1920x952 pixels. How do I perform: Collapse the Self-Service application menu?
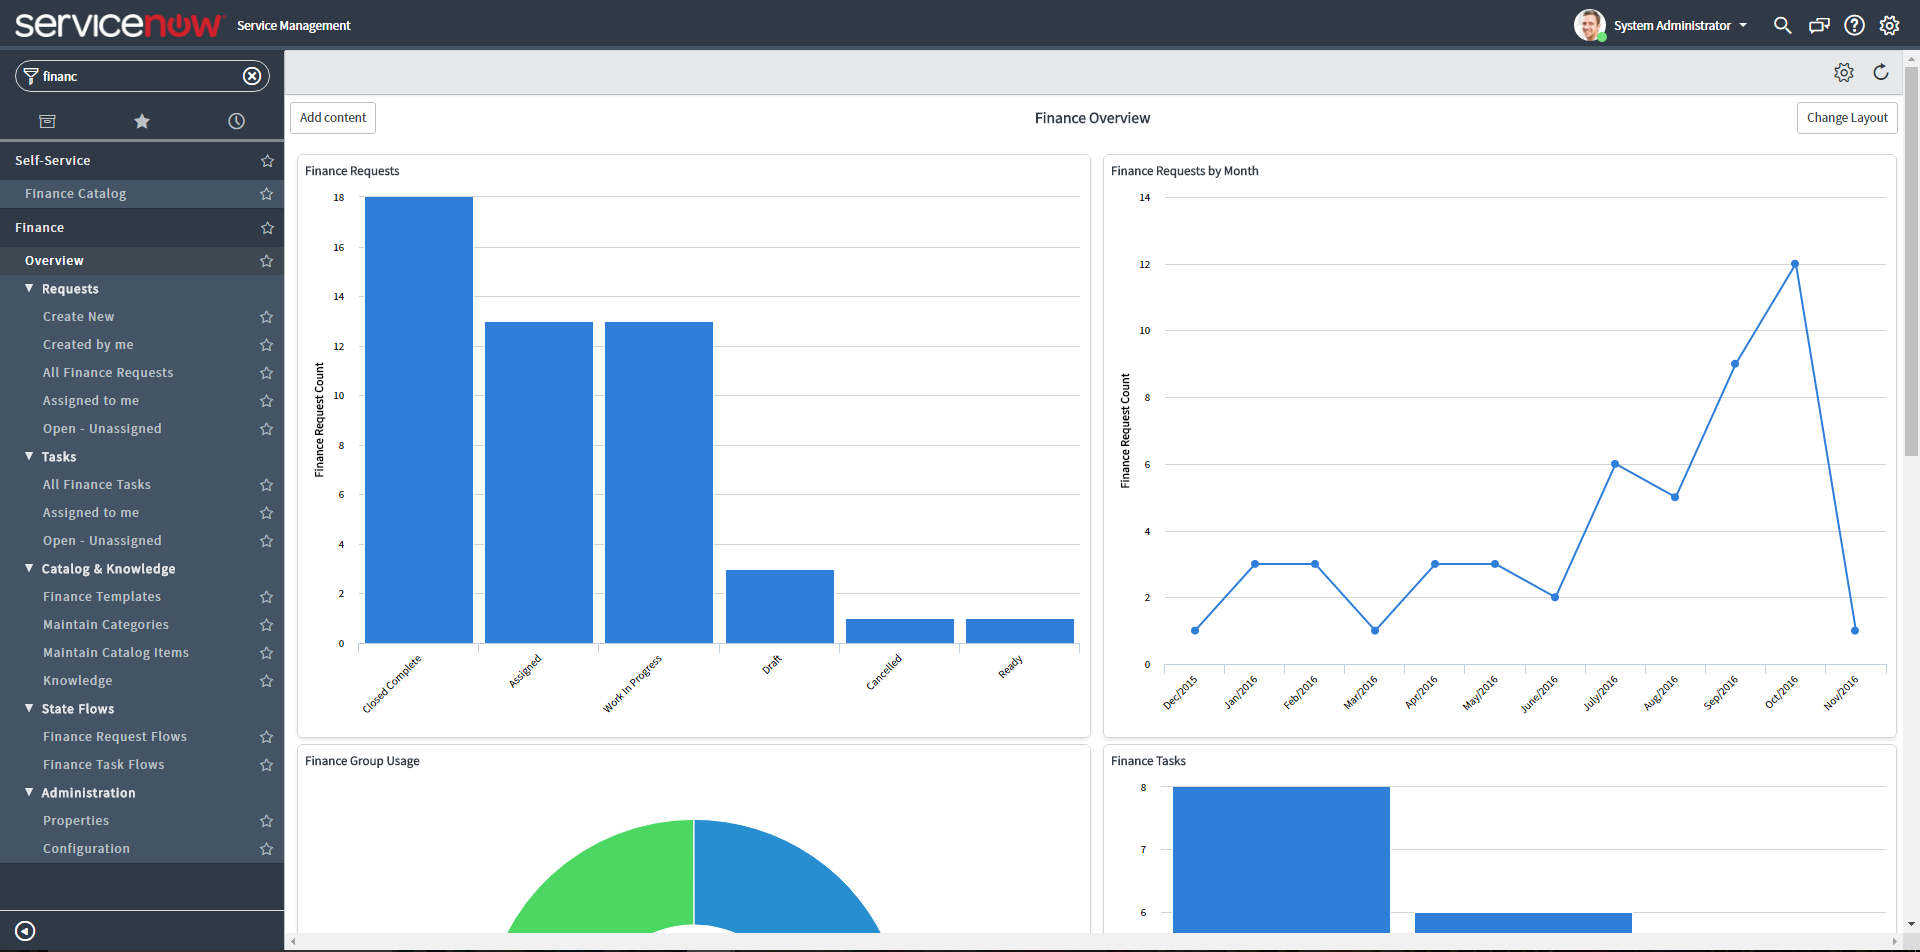click(52, 161)
